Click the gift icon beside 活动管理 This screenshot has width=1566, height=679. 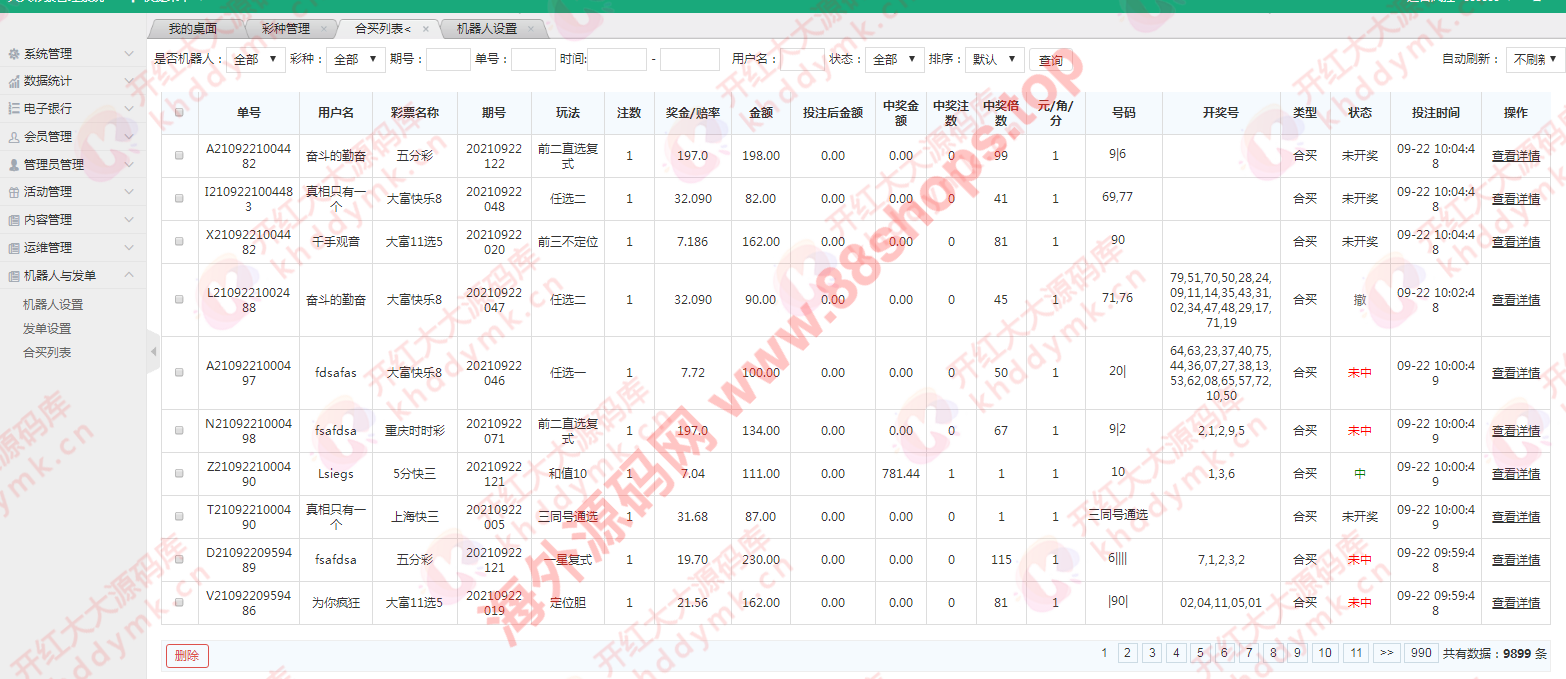[x=14, y=192]
